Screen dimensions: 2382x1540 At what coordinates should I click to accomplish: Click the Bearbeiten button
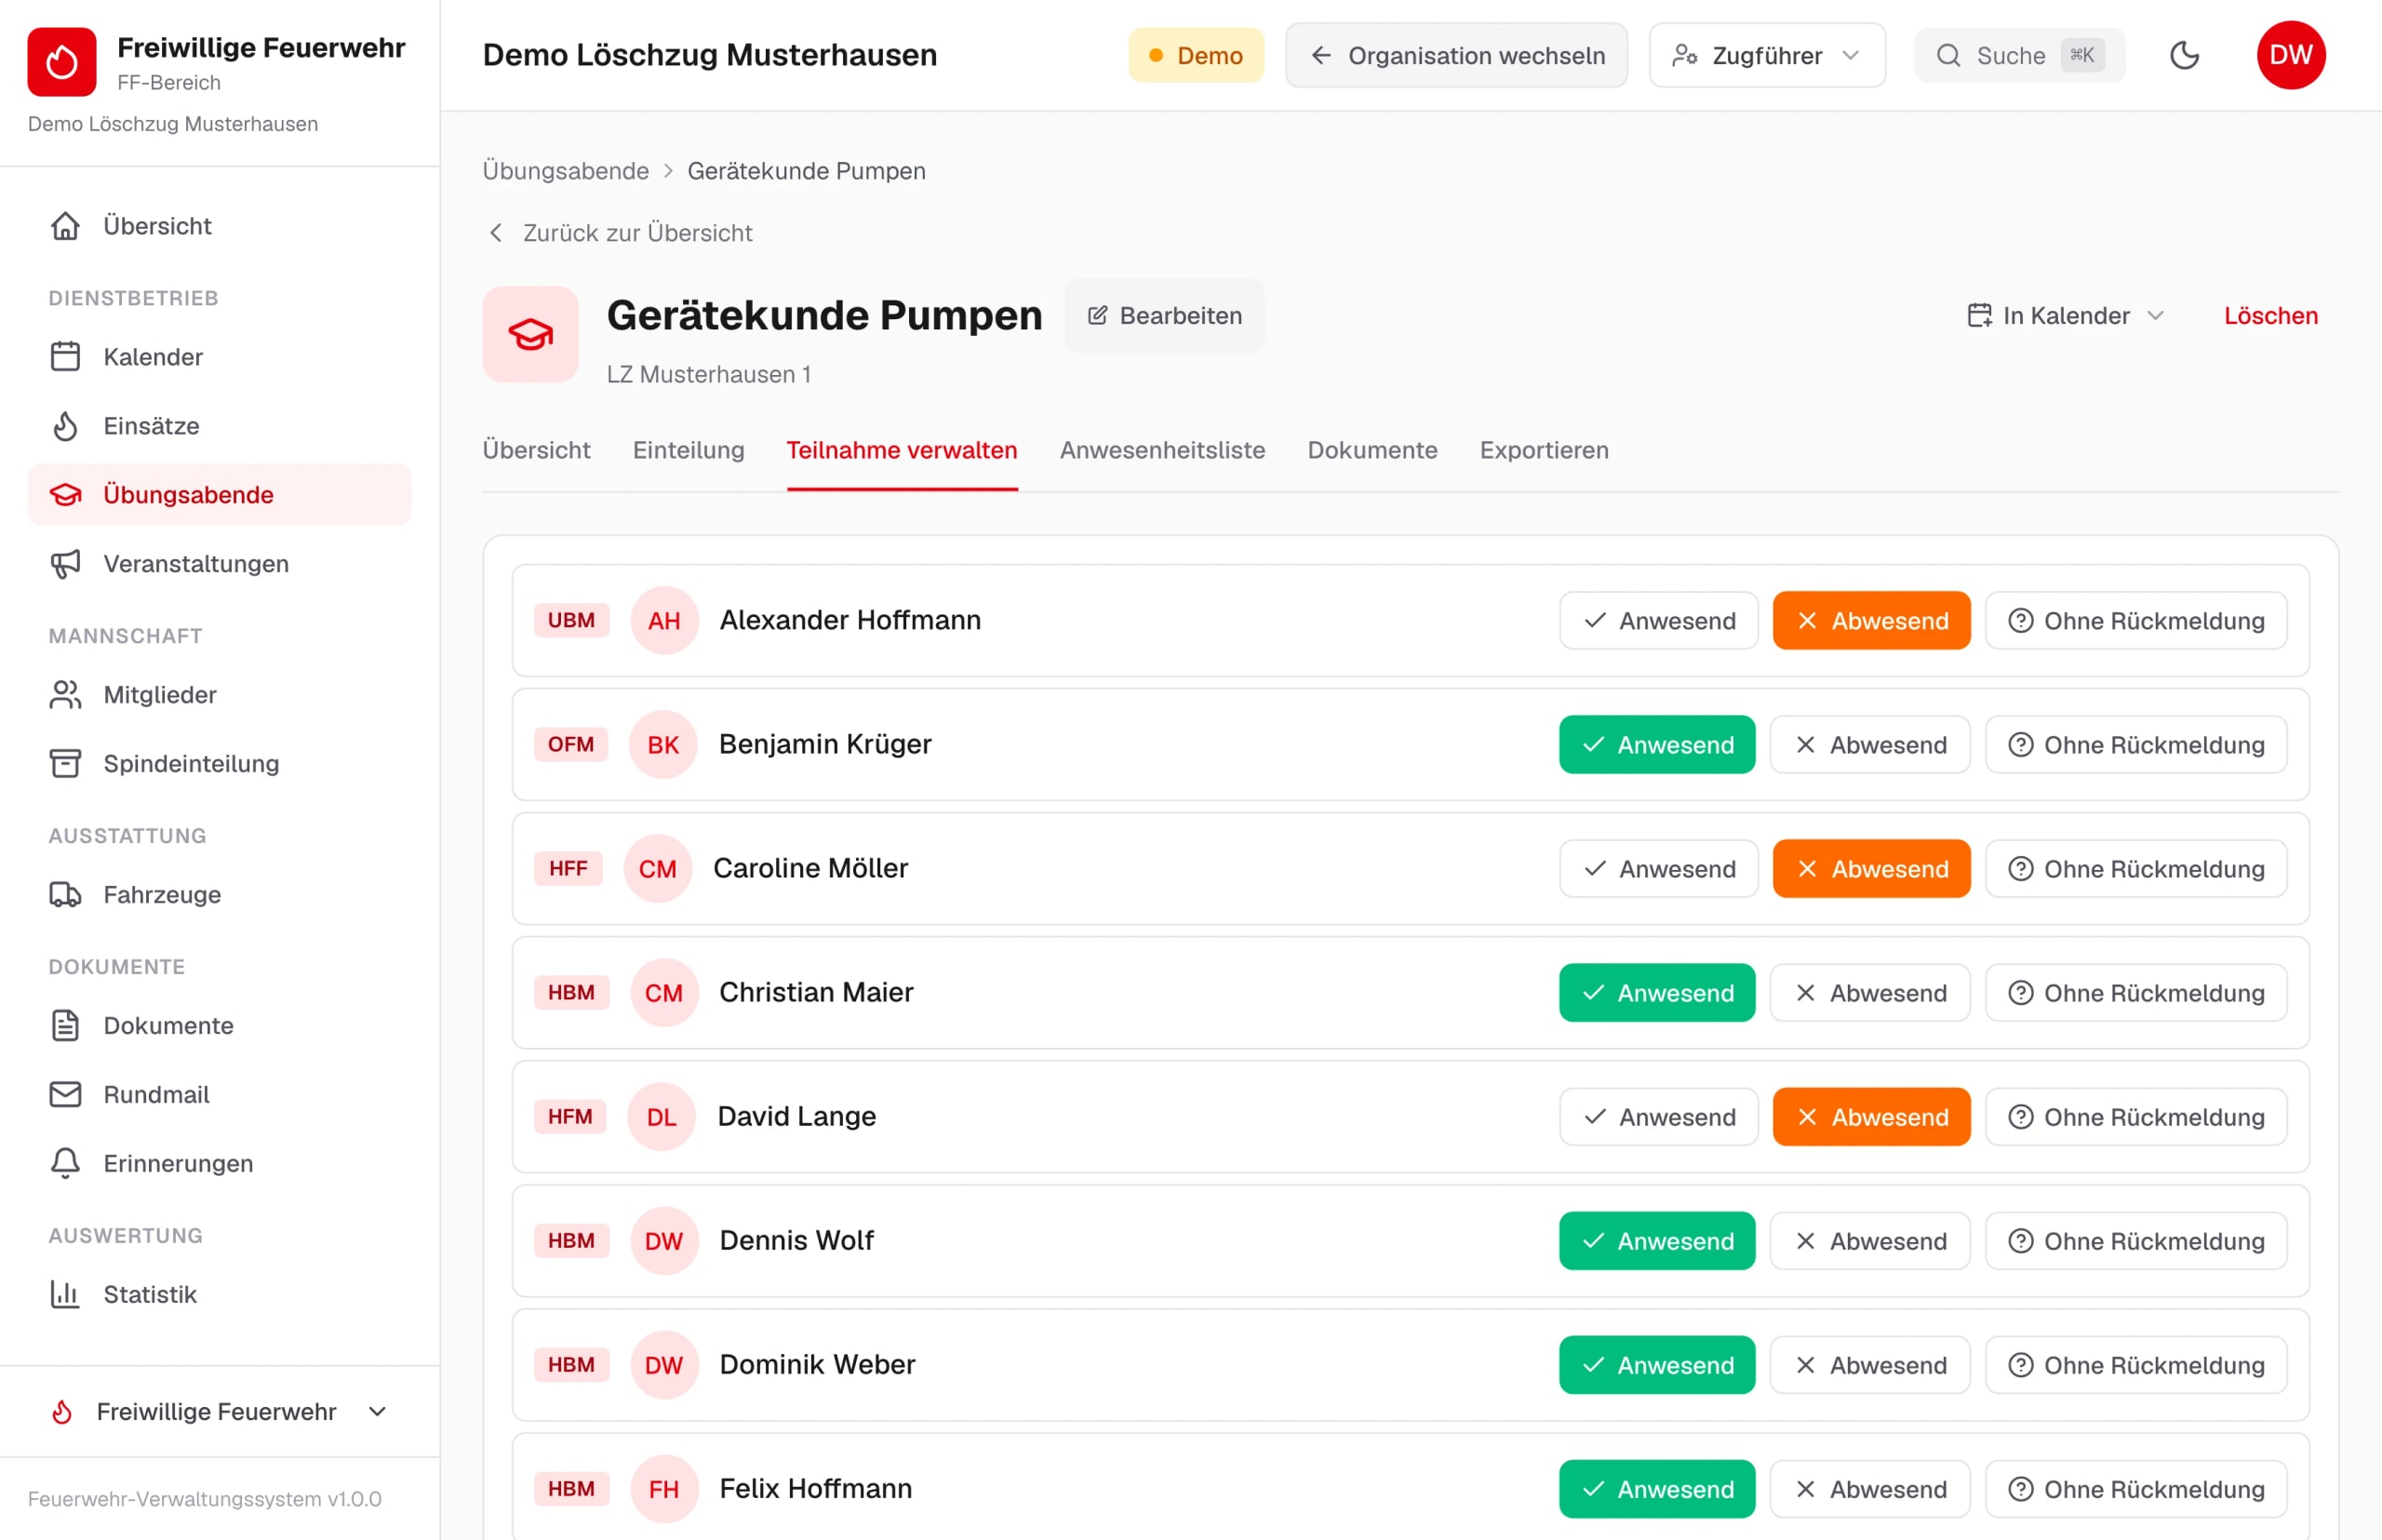point(1165,316)
